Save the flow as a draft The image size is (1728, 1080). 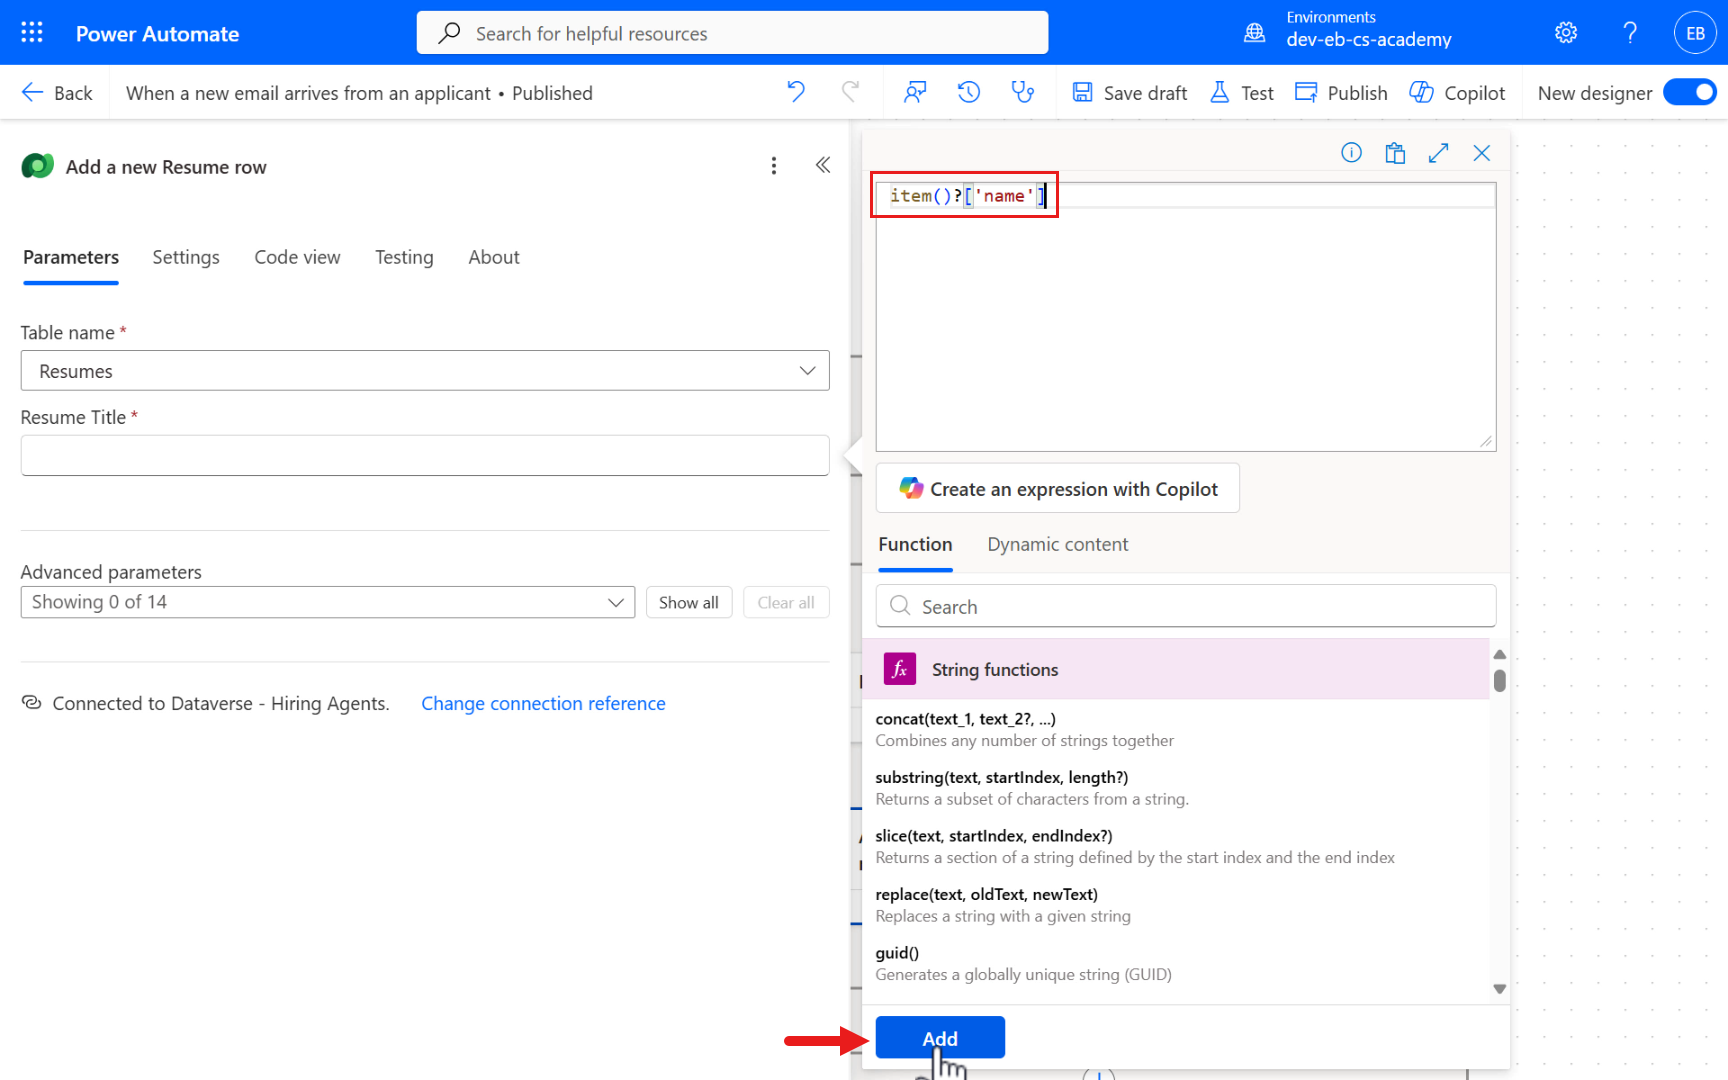click(1129, 92)
